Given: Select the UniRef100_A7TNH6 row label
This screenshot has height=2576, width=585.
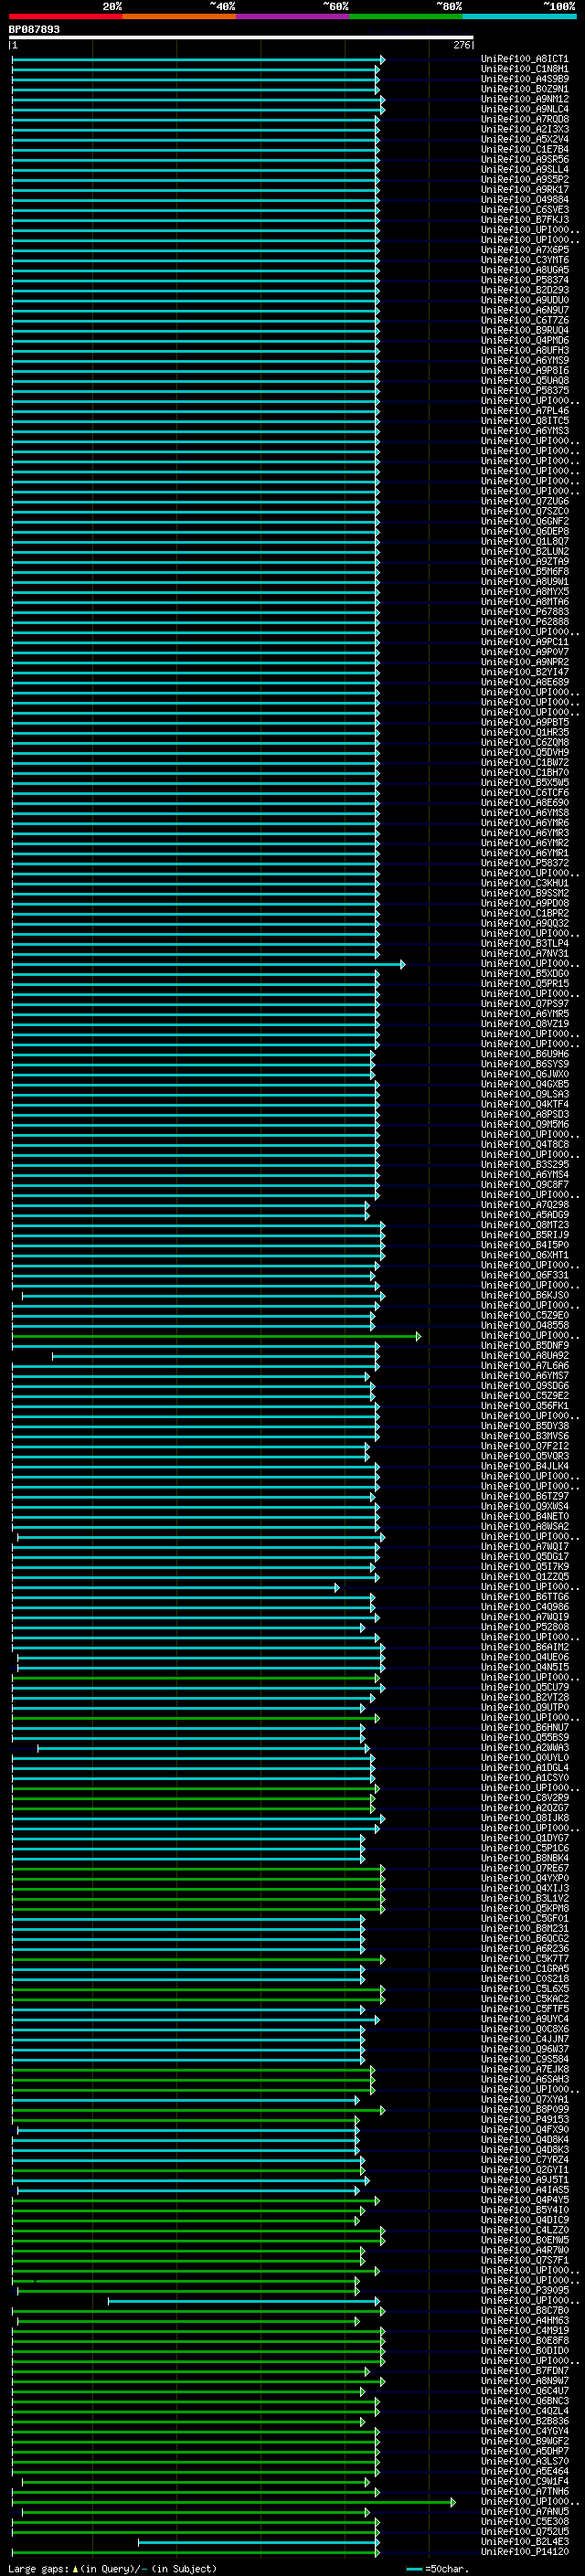Looking at the screenshot, I should [x=525, y=2491].
